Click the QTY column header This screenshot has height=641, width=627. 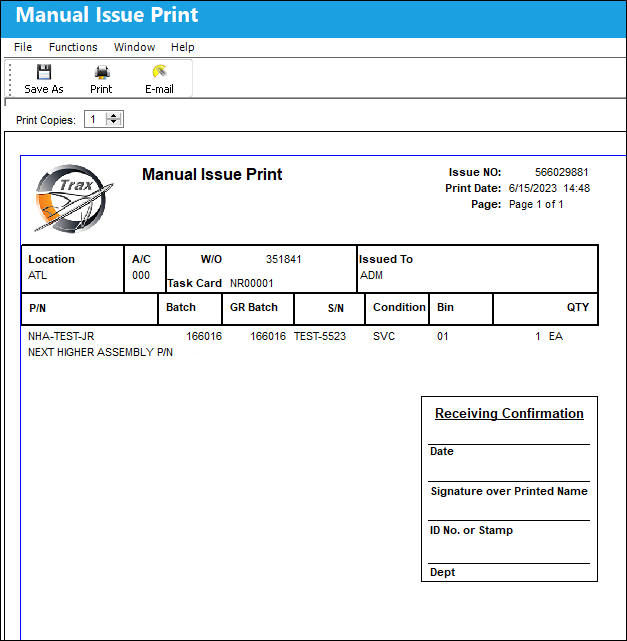click(578, 307)
